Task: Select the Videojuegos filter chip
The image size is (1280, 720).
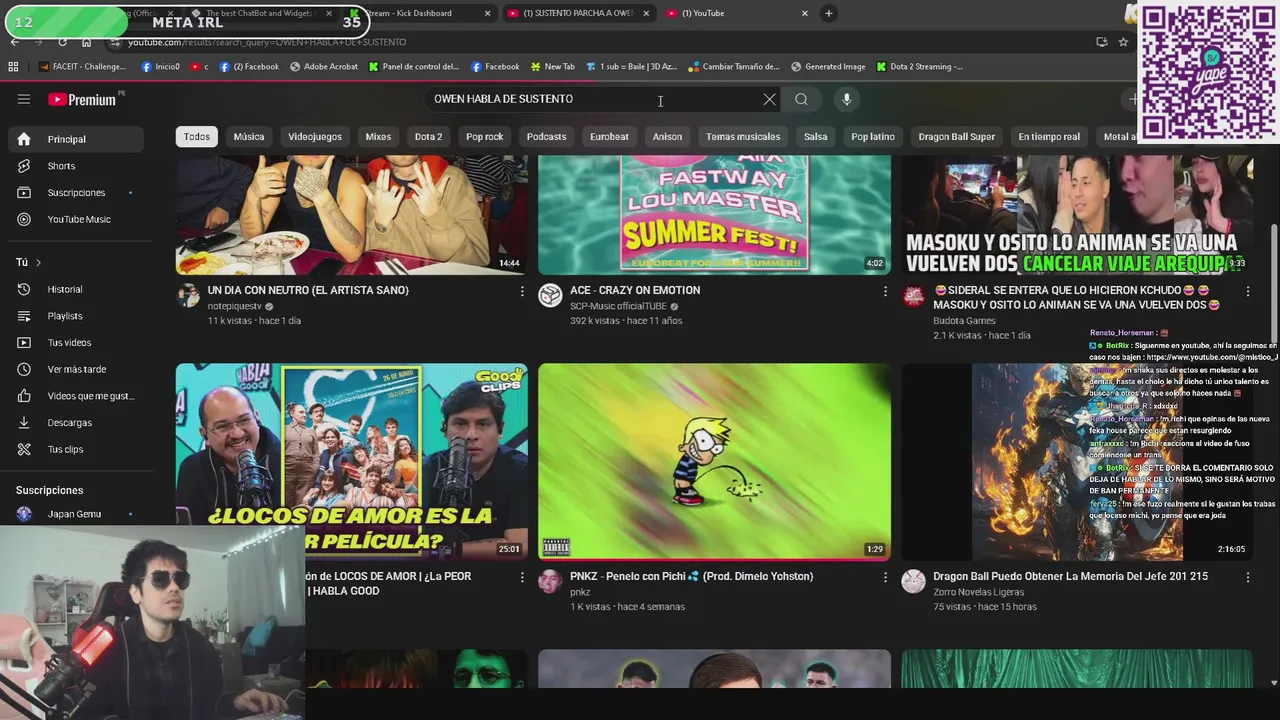Action: point(315,137)
